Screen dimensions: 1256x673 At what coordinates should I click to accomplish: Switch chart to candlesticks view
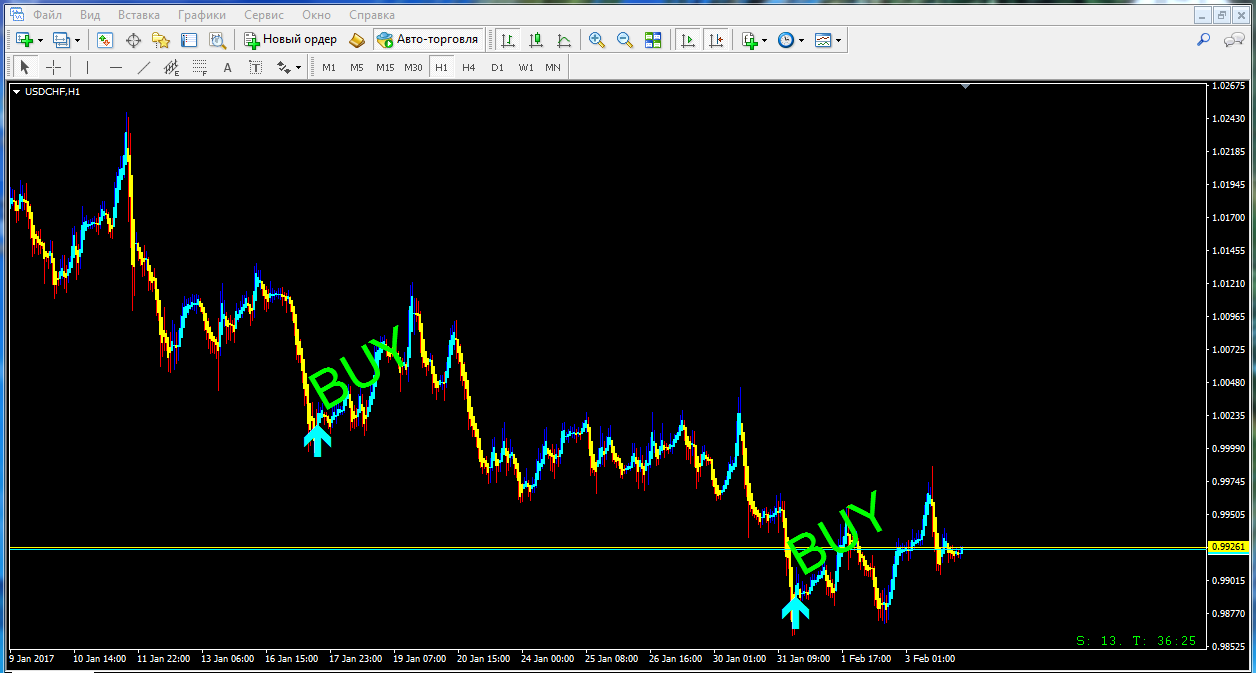tap(536, 40)
